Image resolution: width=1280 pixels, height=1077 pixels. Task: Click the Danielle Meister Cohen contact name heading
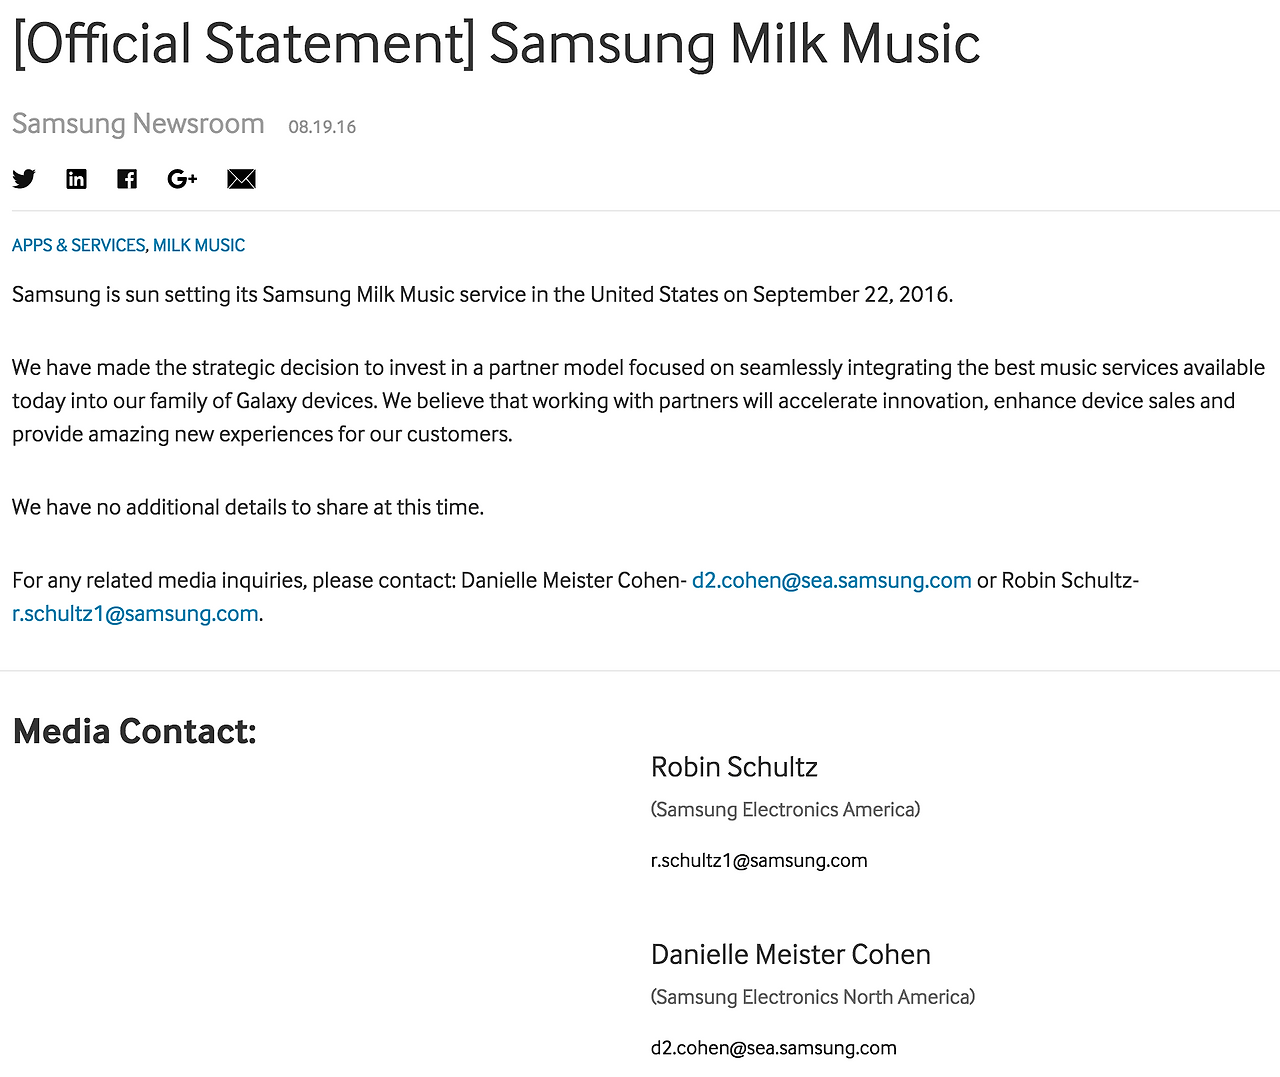click(790, 954)
